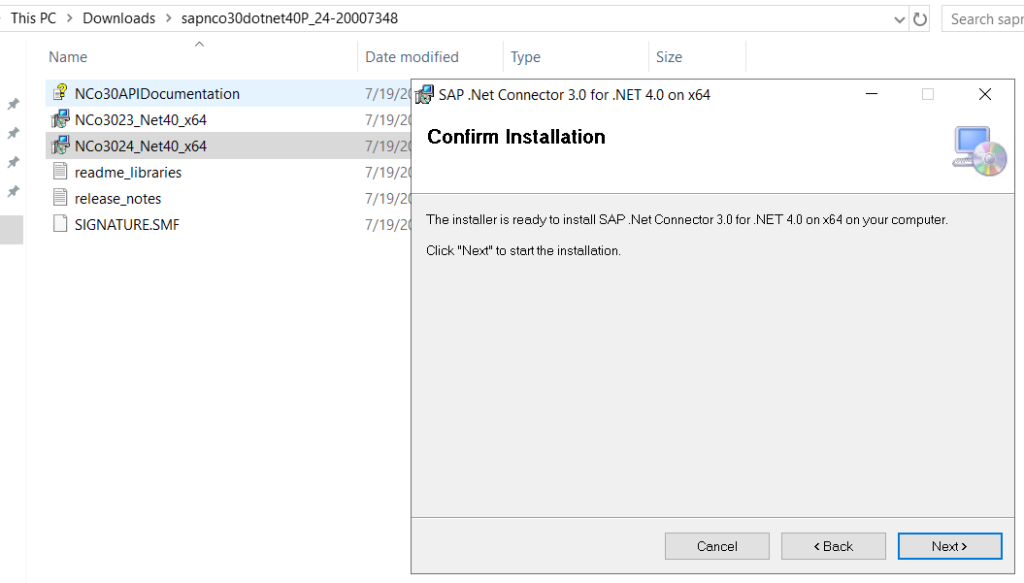Click the Search box in Explorer
Screen dimensions: 1024x583
point(983,19)
